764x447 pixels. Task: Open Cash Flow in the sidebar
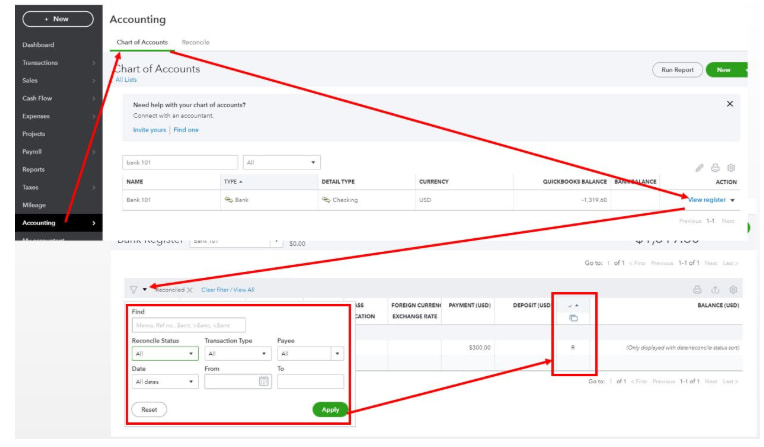37,98
